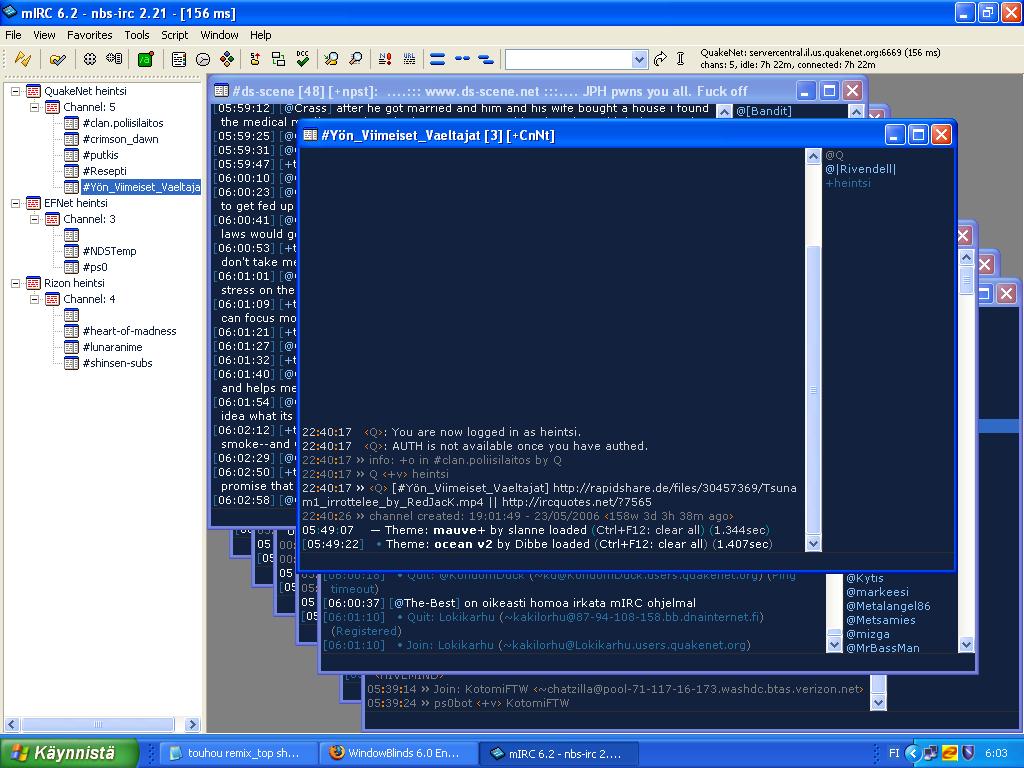Open DCC Options checkmark icon
The width and height of the screenshot is (1024, 768).
click(302, 59)
